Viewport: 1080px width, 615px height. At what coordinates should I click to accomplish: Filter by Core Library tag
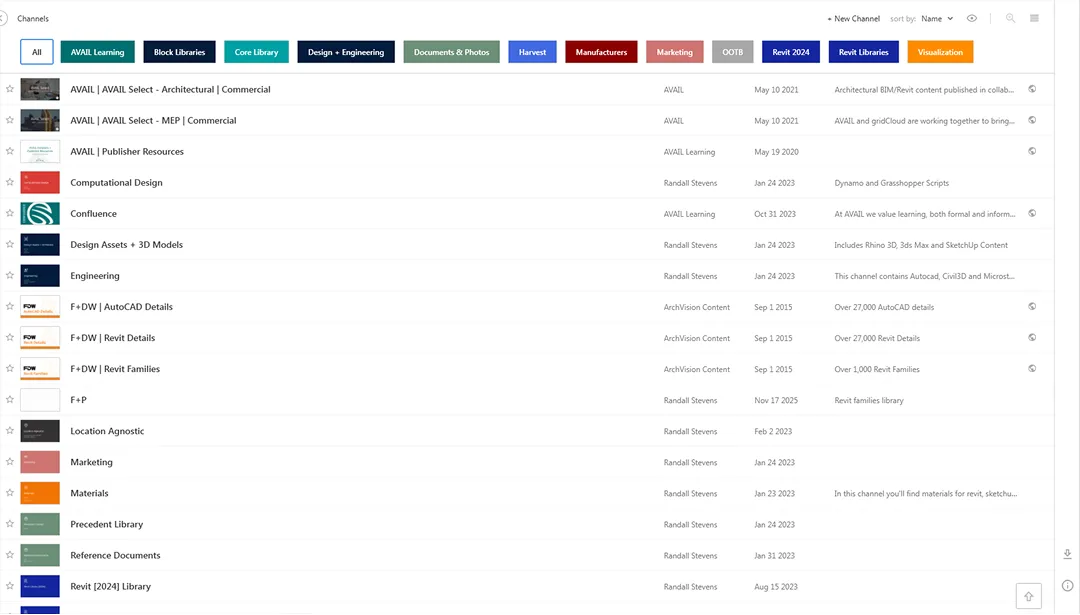pyautogui.click(x=256, y=52)
